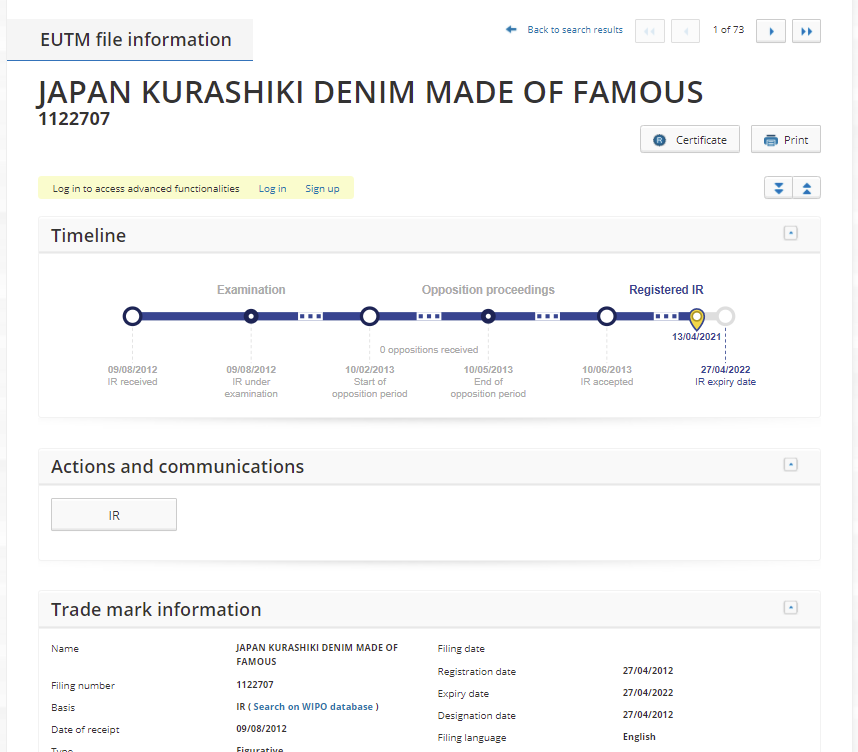Jump to last result button
The height and width of the screenshot is (752, 858).
pyautogui.click(x=806, y=31)
